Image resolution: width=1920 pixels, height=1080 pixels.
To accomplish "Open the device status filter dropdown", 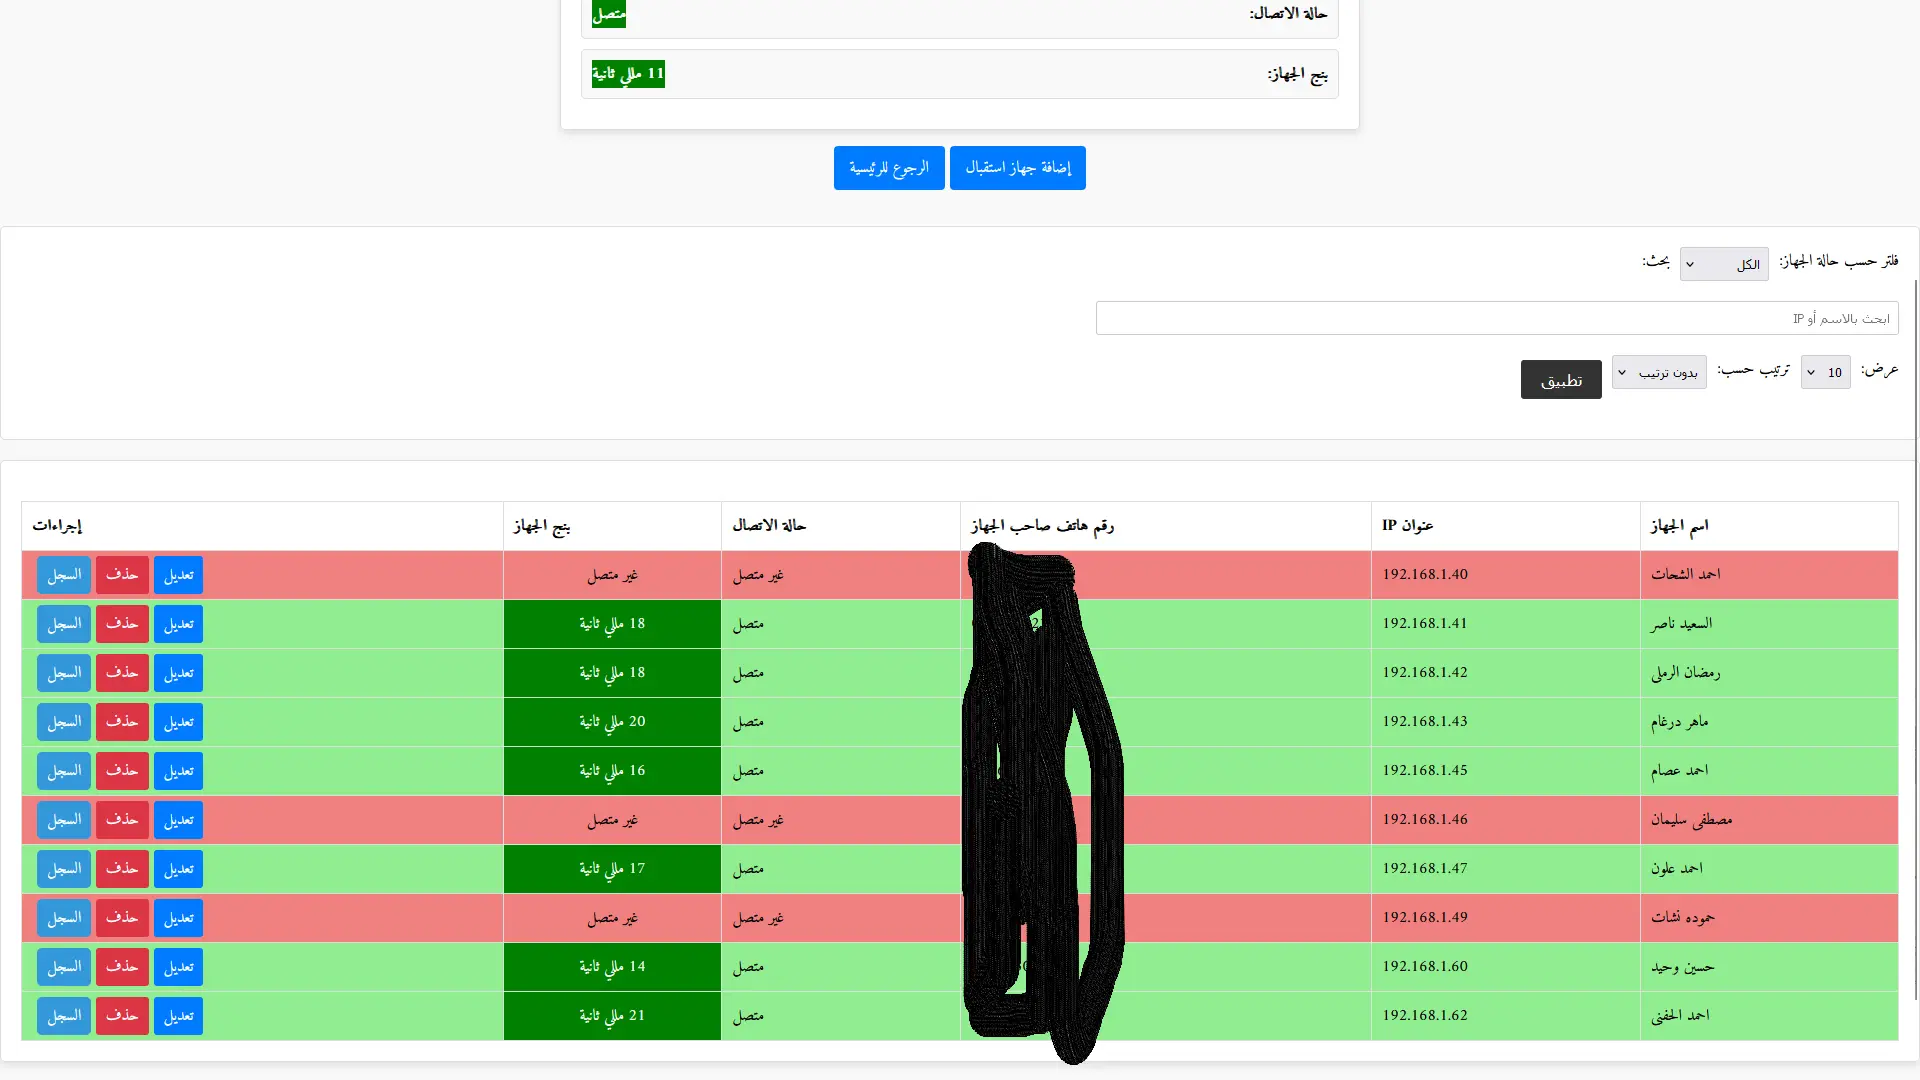I will (x=1724, y=264).
